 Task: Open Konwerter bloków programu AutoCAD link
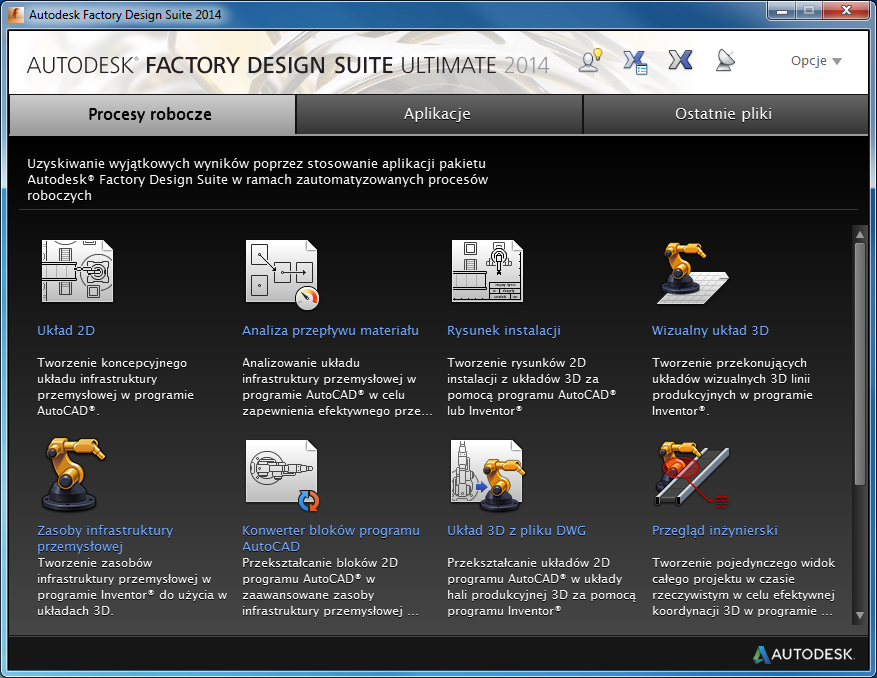click(331, 538)
